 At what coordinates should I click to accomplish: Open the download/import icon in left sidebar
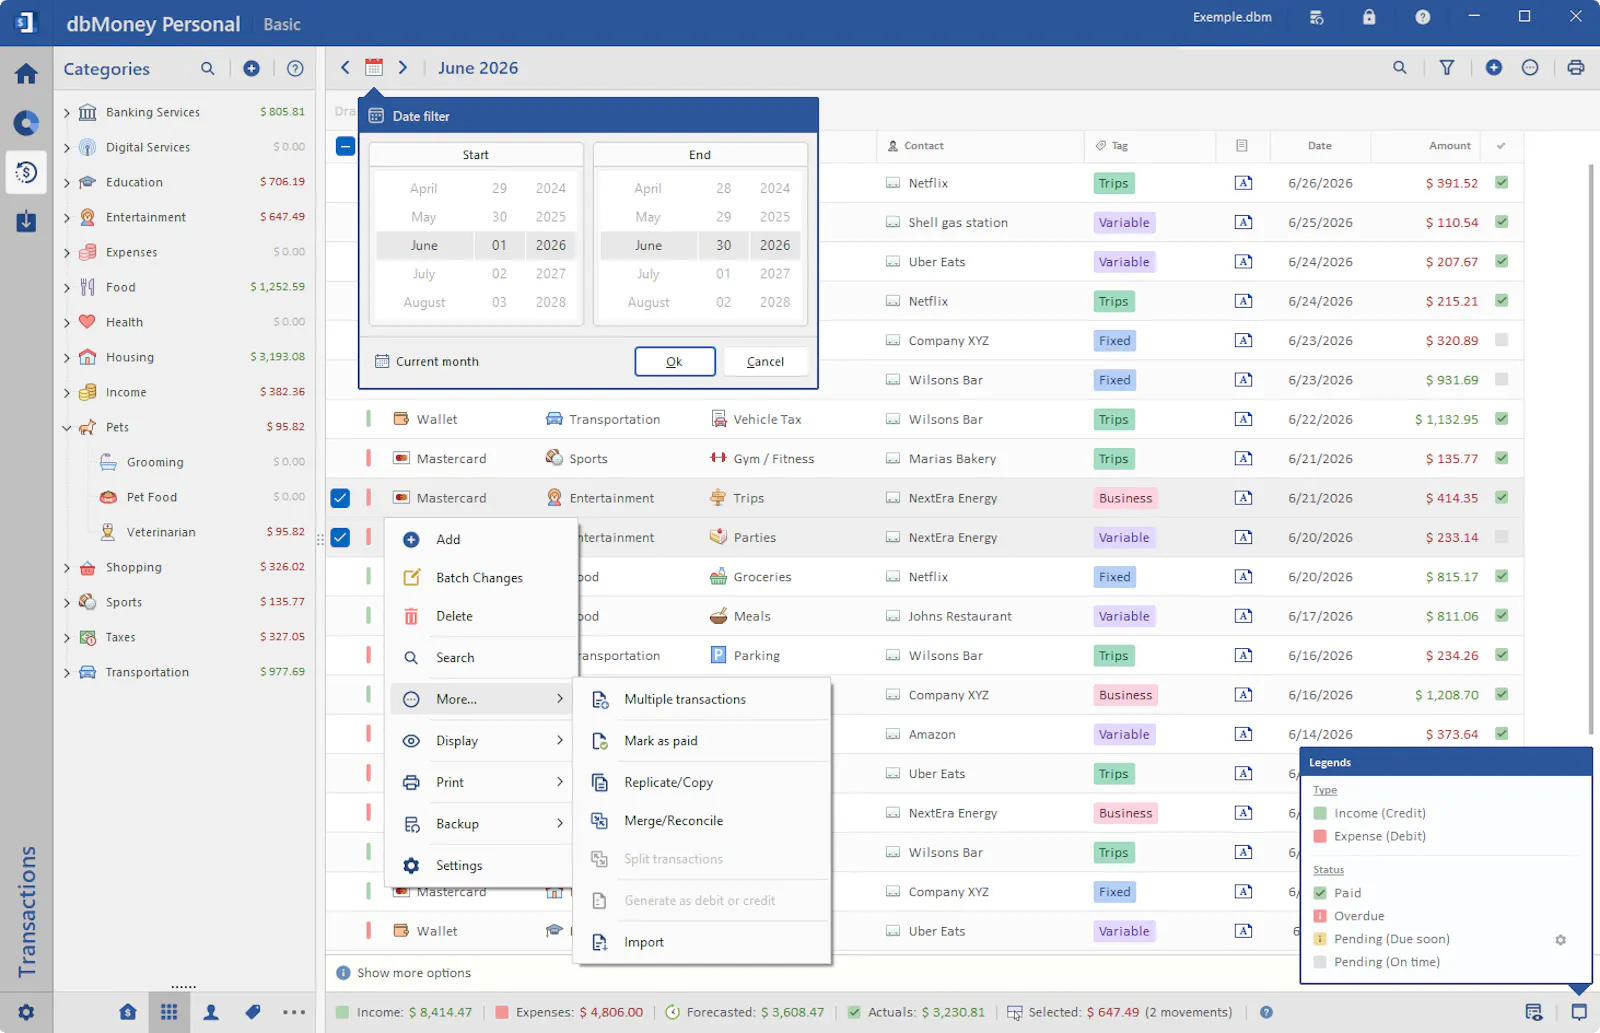click(26, 221)
